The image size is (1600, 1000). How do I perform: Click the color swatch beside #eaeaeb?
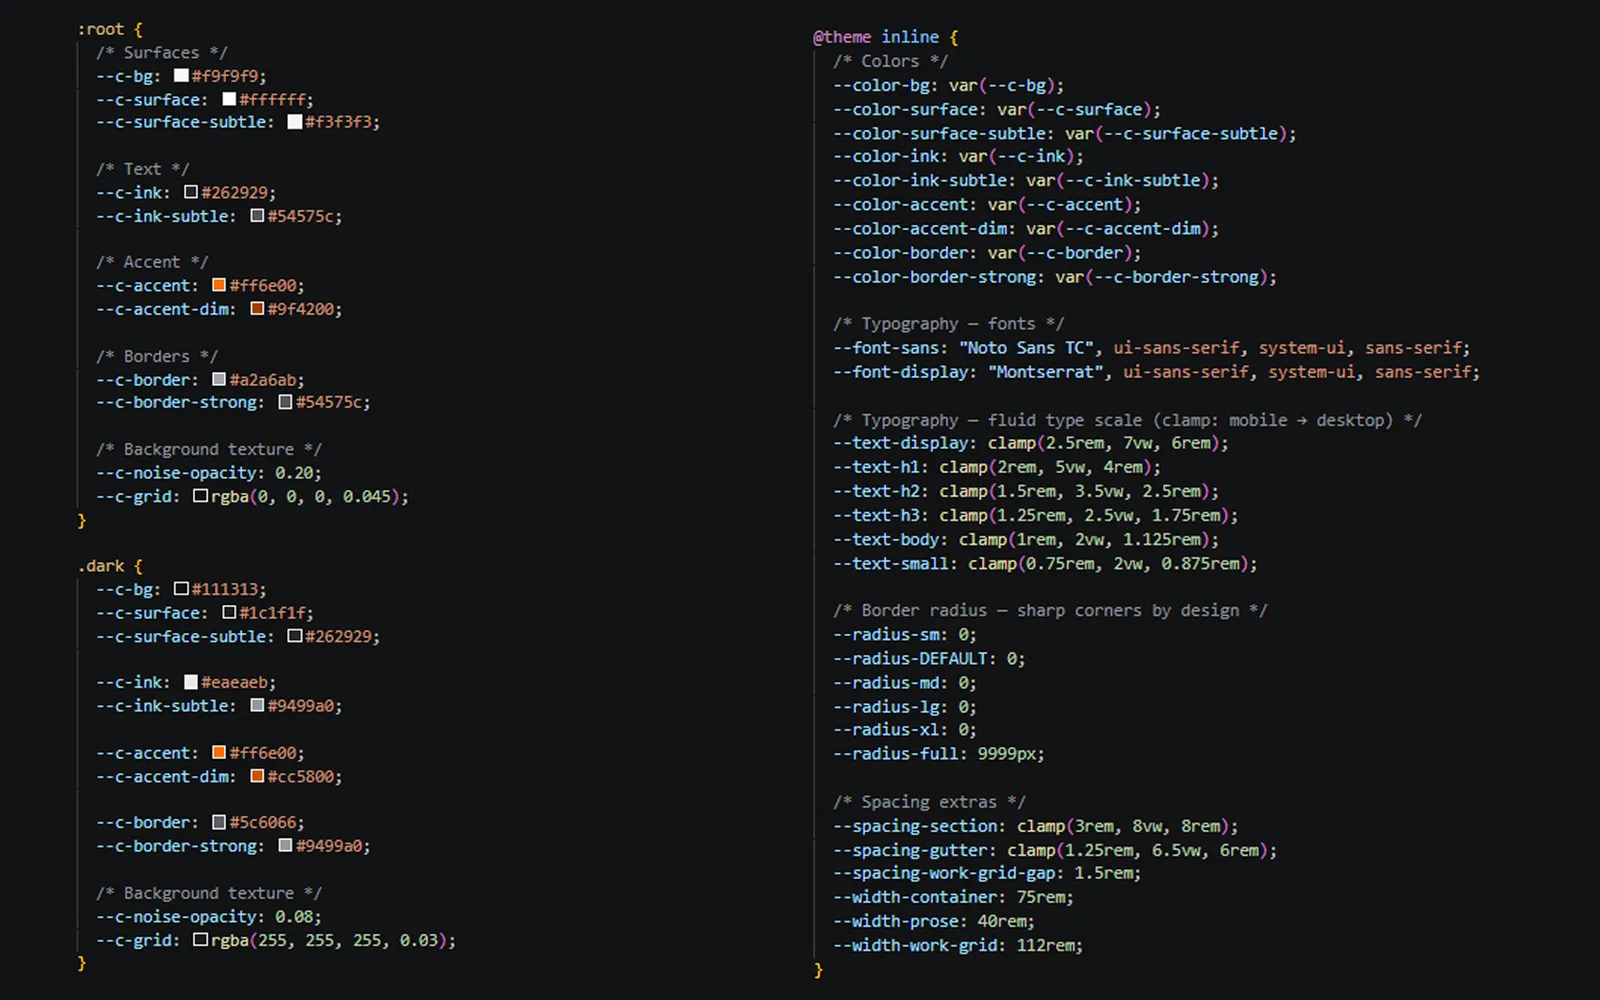pos(191,682)
